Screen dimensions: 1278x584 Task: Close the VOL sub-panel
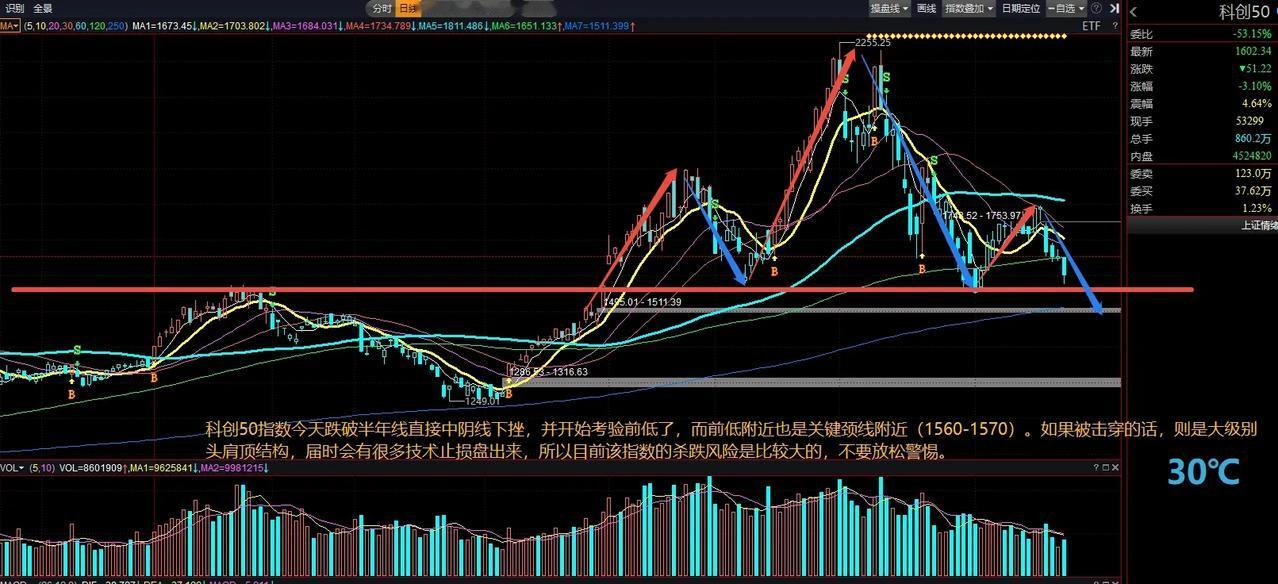(1116, 467)
